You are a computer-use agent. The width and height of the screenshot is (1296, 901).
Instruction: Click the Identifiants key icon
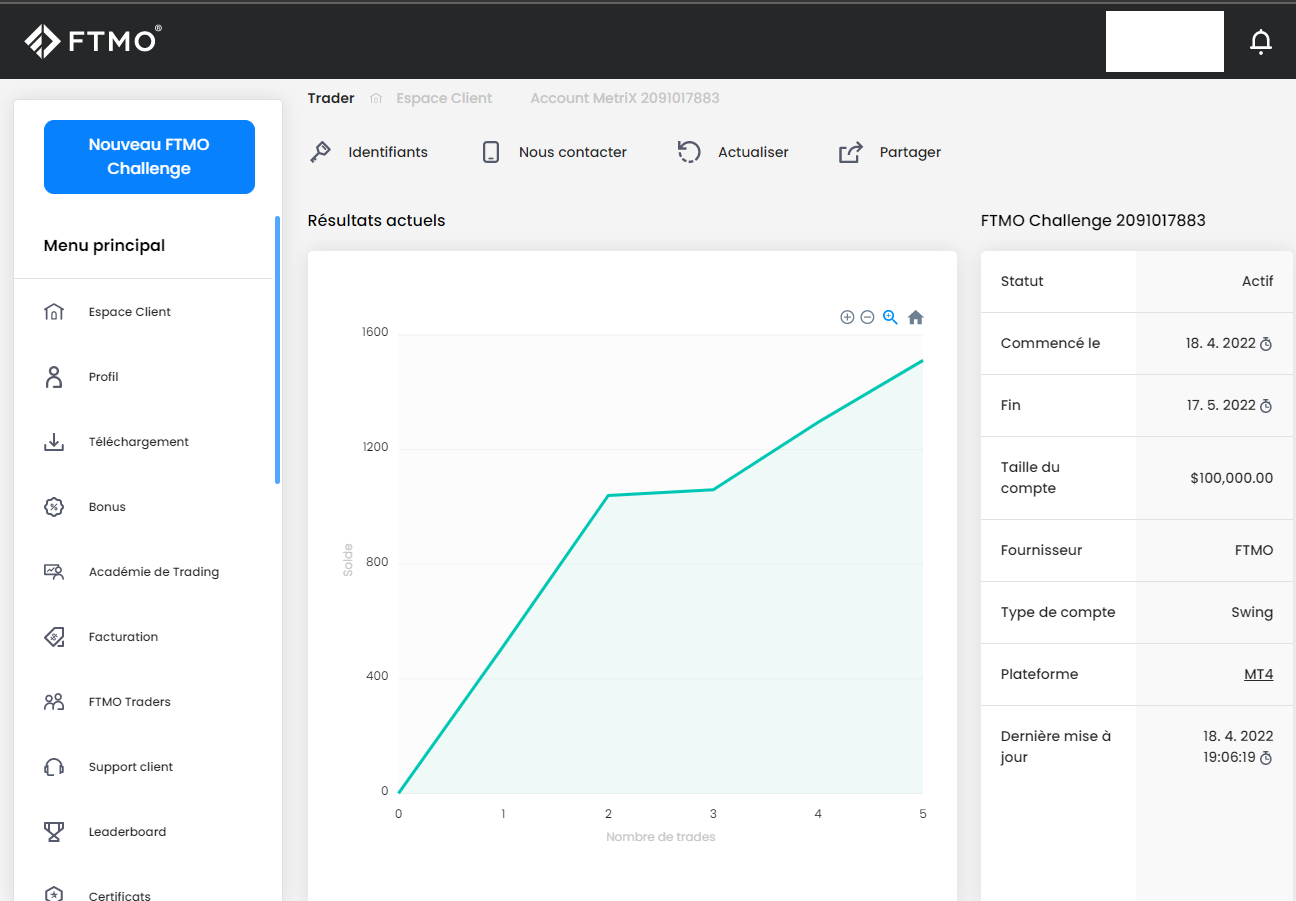pos(321,152)
